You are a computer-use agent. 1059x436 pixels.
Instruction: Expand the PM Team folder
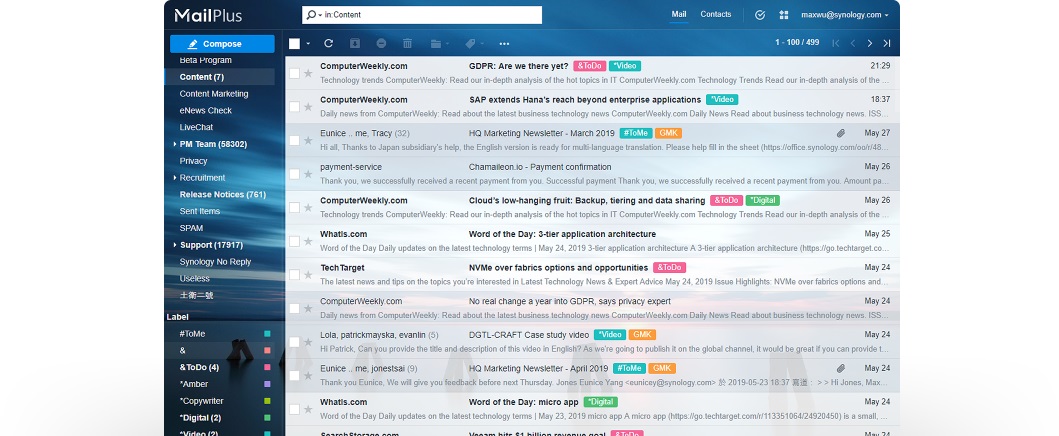point(175,144)
